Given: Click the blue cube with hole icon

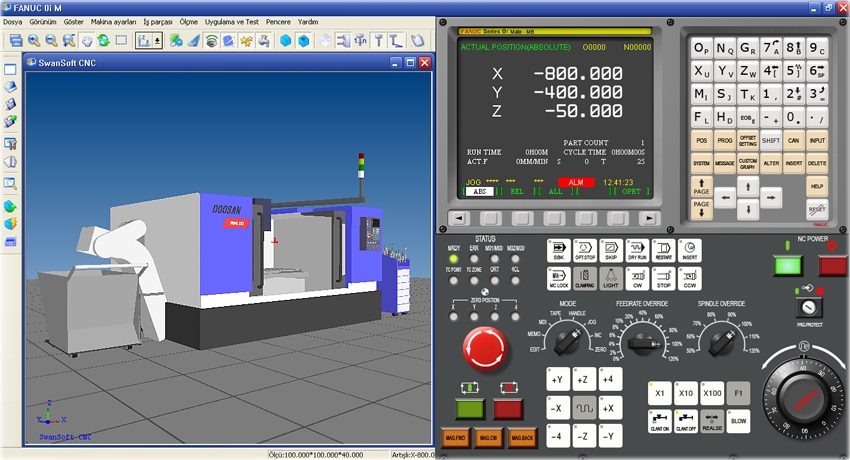Looking at the screenshot, I should pyautogui.click(x=304, y=41).
